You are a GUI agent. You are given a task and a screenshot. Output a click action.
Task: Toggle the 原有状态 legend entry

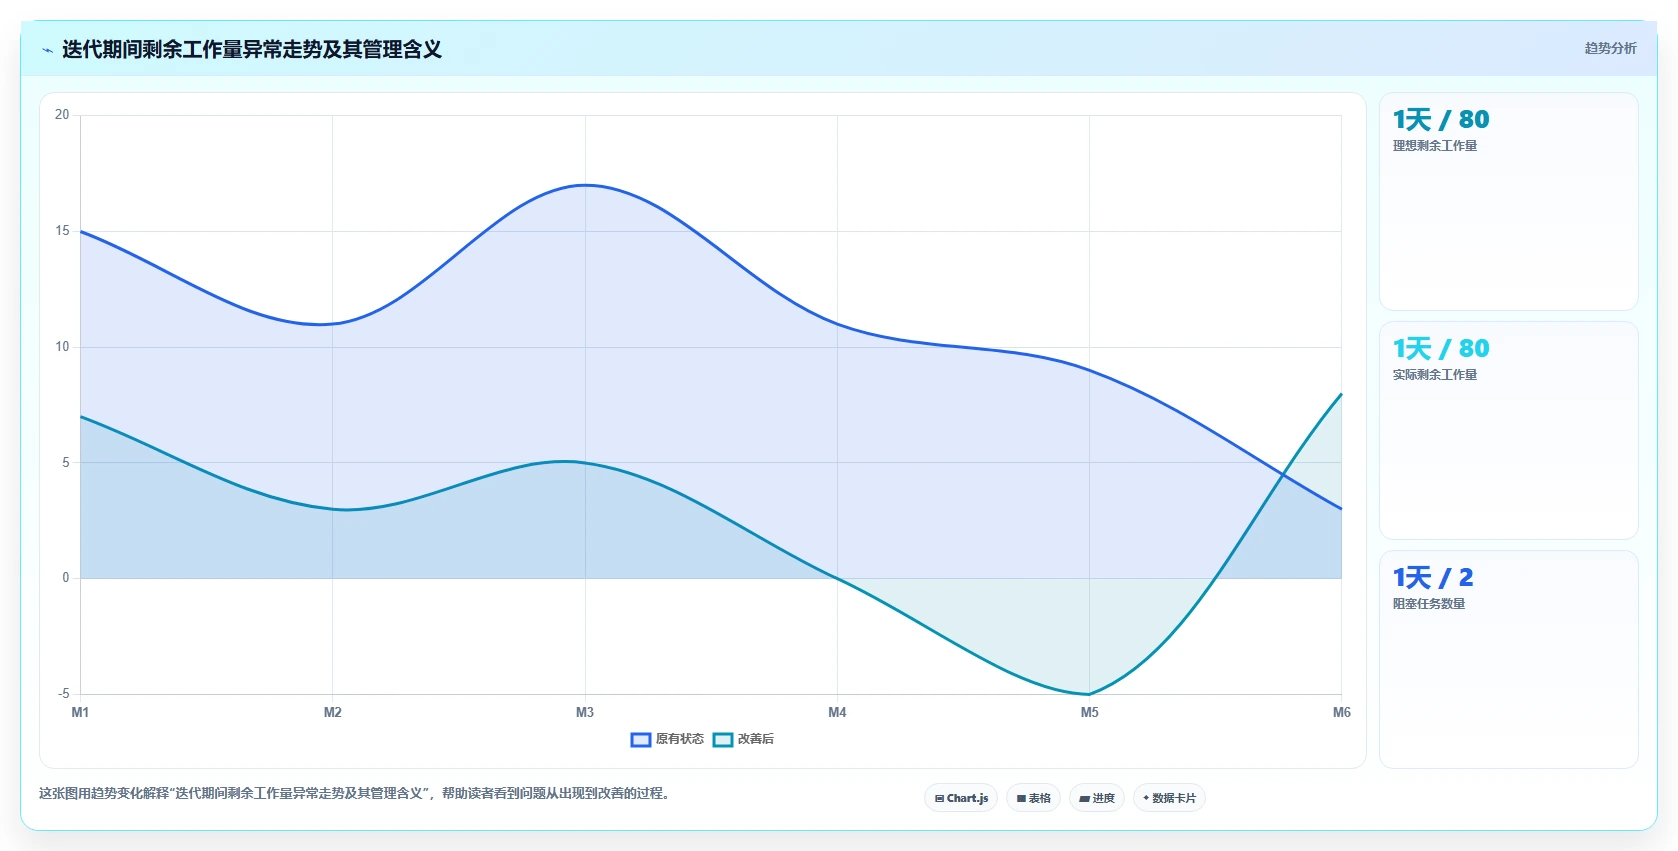point(667,739)
